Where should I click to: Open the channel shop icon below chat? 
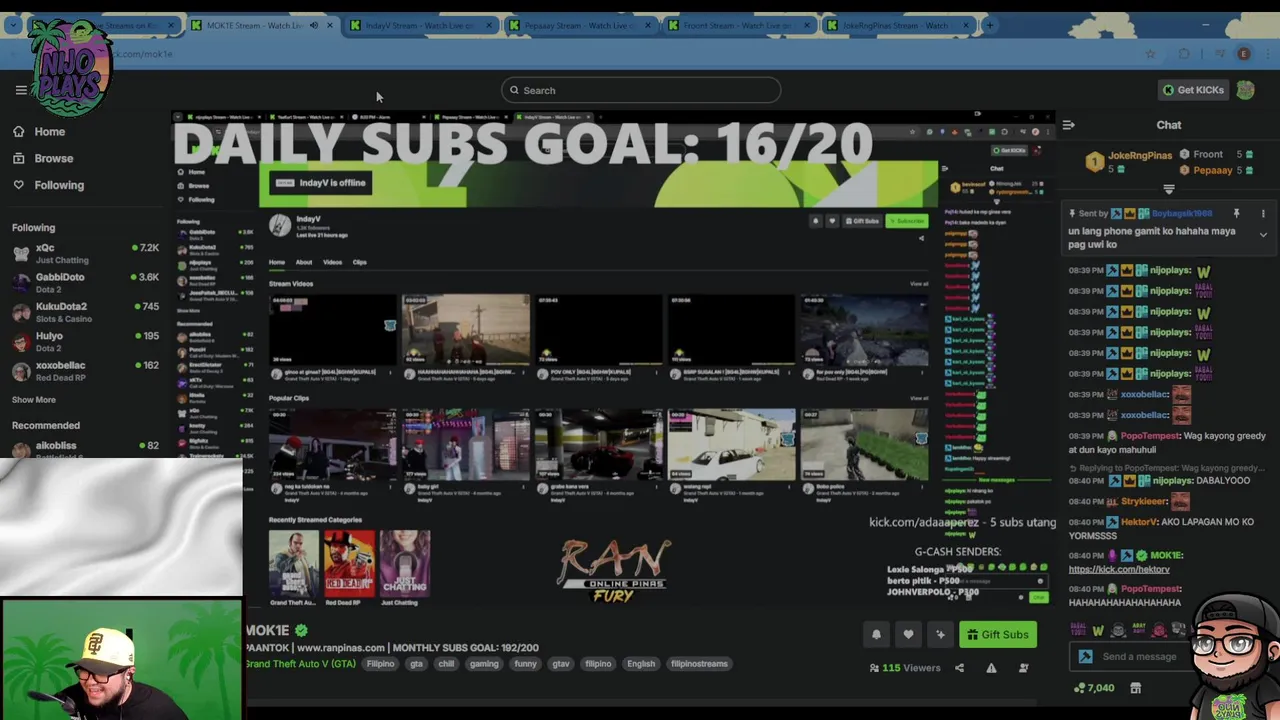[x=1135, y=688]
